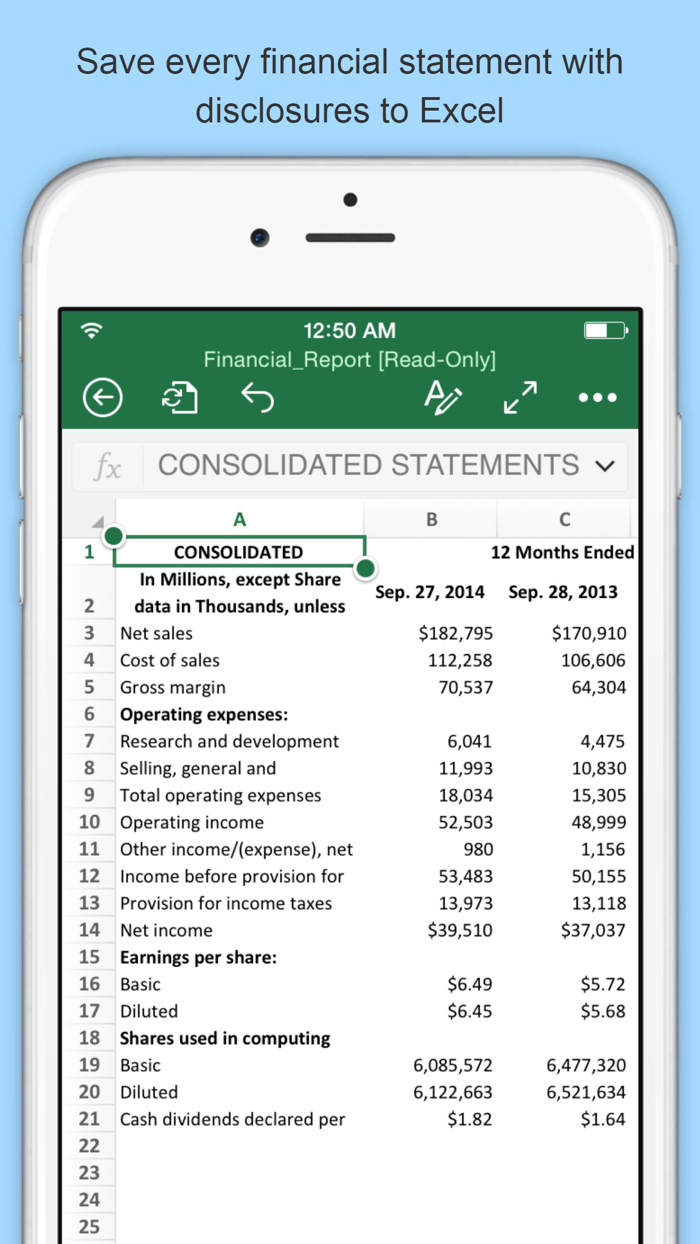Select column C header
This screenshot has height=1244, width=700.
[565, 519]
